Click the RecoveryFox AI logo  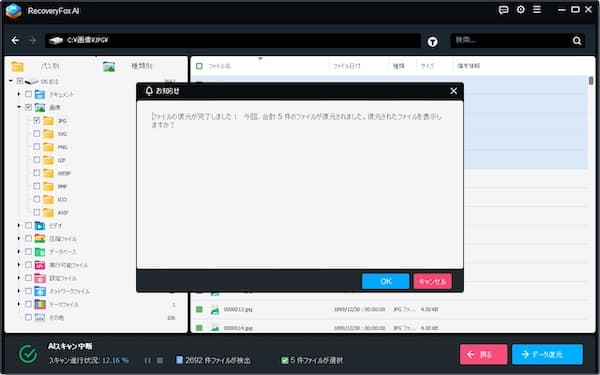coord(13,11)
